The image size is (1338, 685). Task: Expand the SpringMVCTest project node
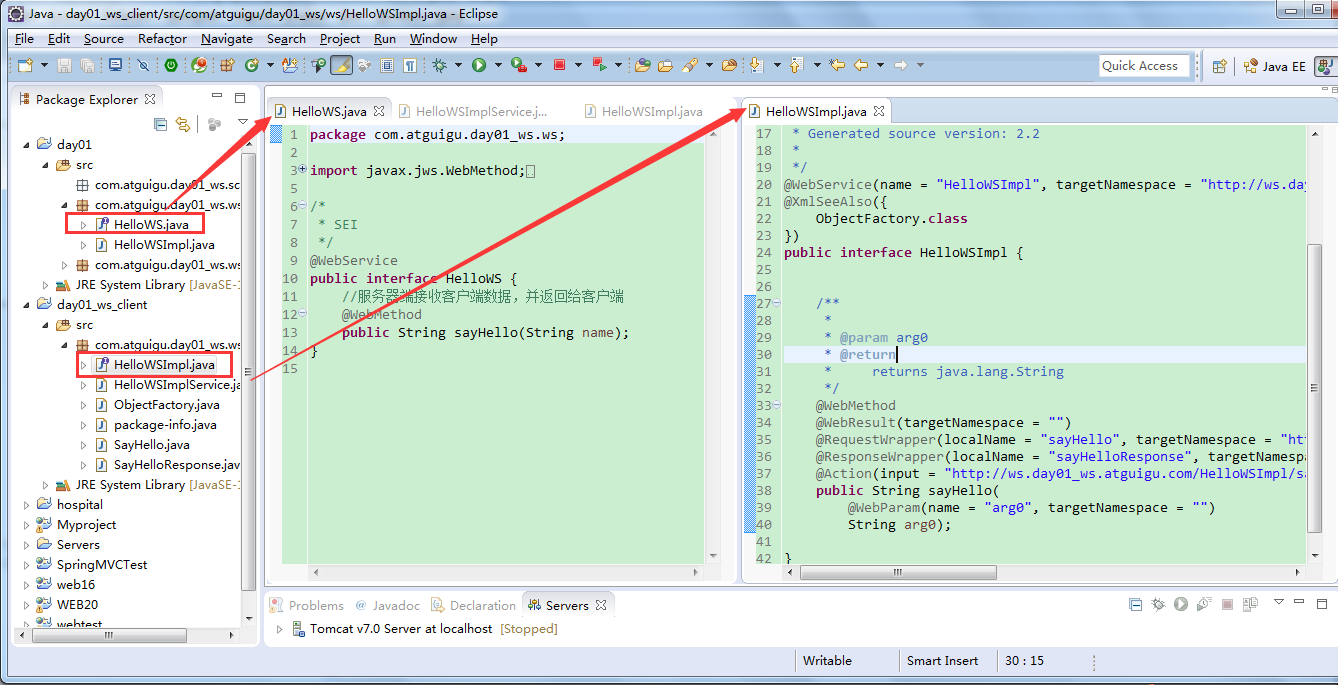(x=28, y=565)
